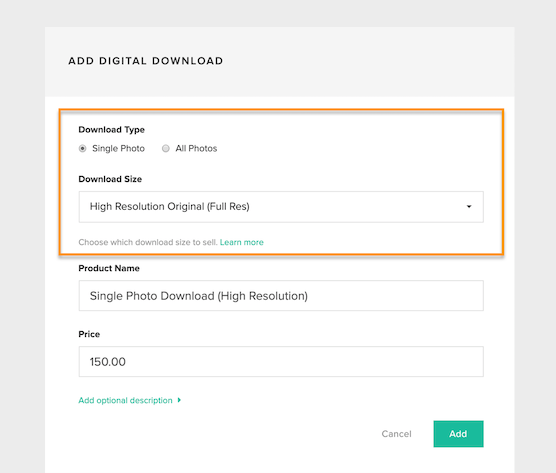Expand description using the small green arrow
Screen dimensions: 556x473
[x=179, y=400]
